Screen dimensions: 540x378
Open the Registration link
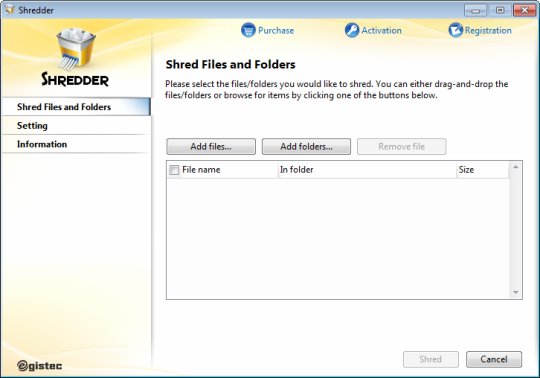coord(488,31)
